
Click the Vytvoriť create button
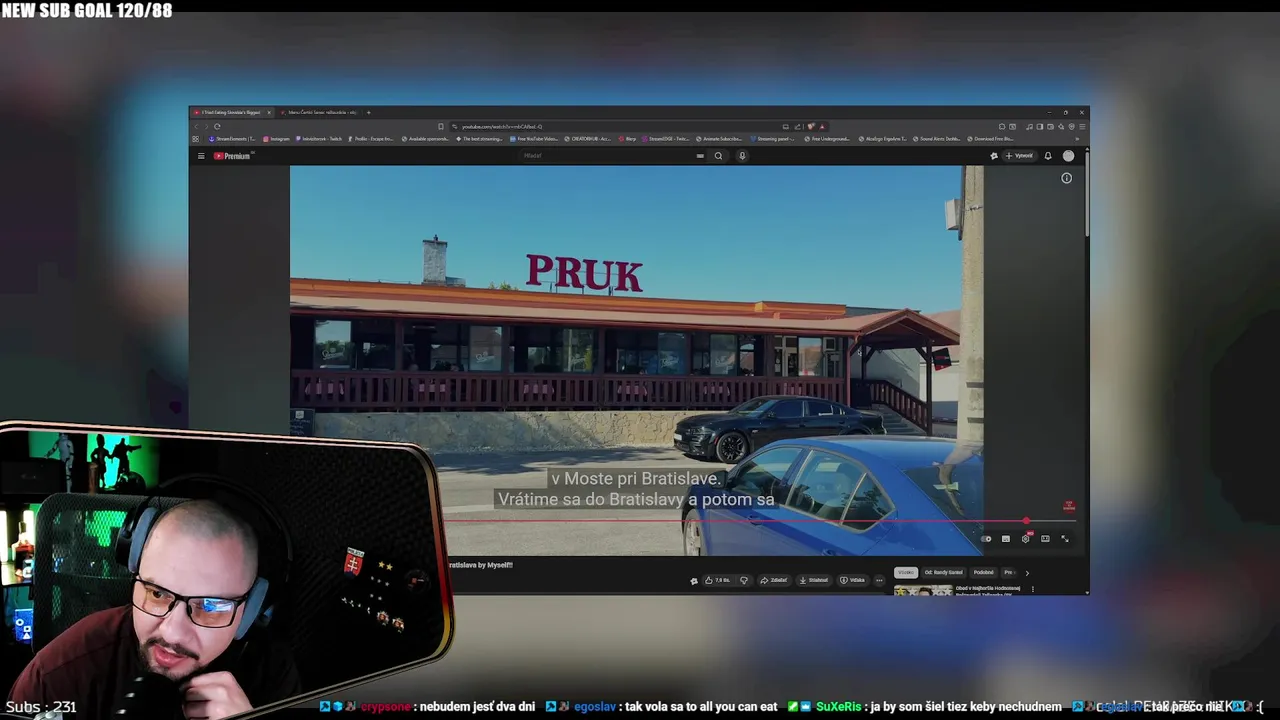pyautogui.click(x=1019, y=156)
